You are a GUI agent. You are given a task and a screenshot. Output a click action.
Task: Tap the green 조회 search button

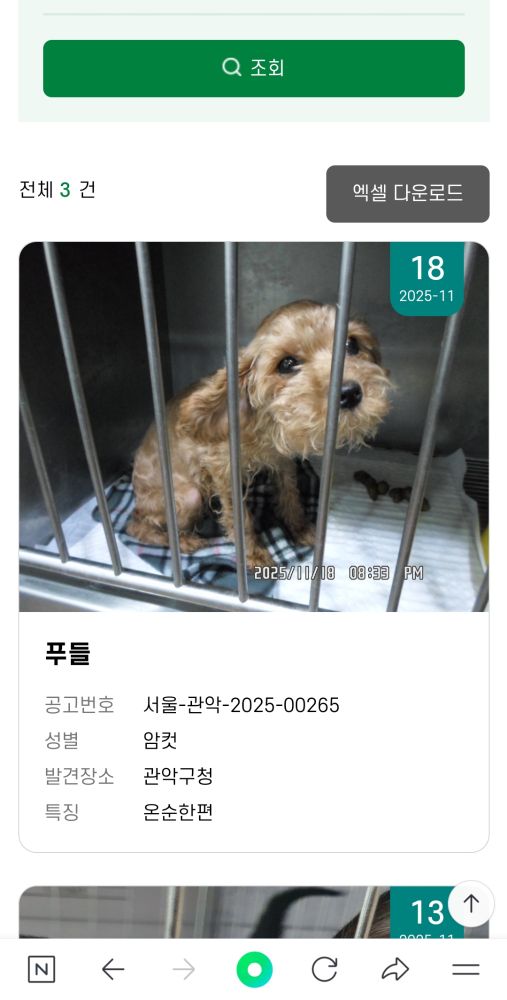tap(254, 68)
